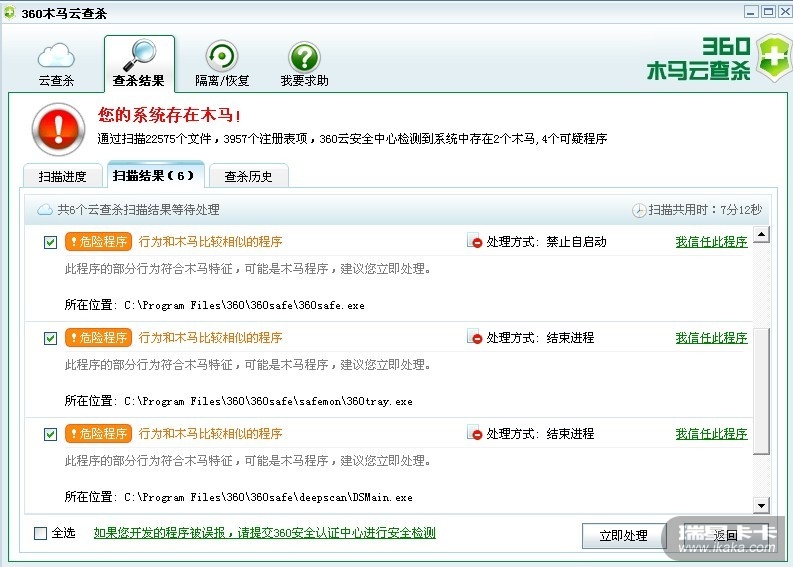This screenshot has width=793, height=567.
Task: Trust the 360tray.exe program via 我信任此程序
Action: 711,337
